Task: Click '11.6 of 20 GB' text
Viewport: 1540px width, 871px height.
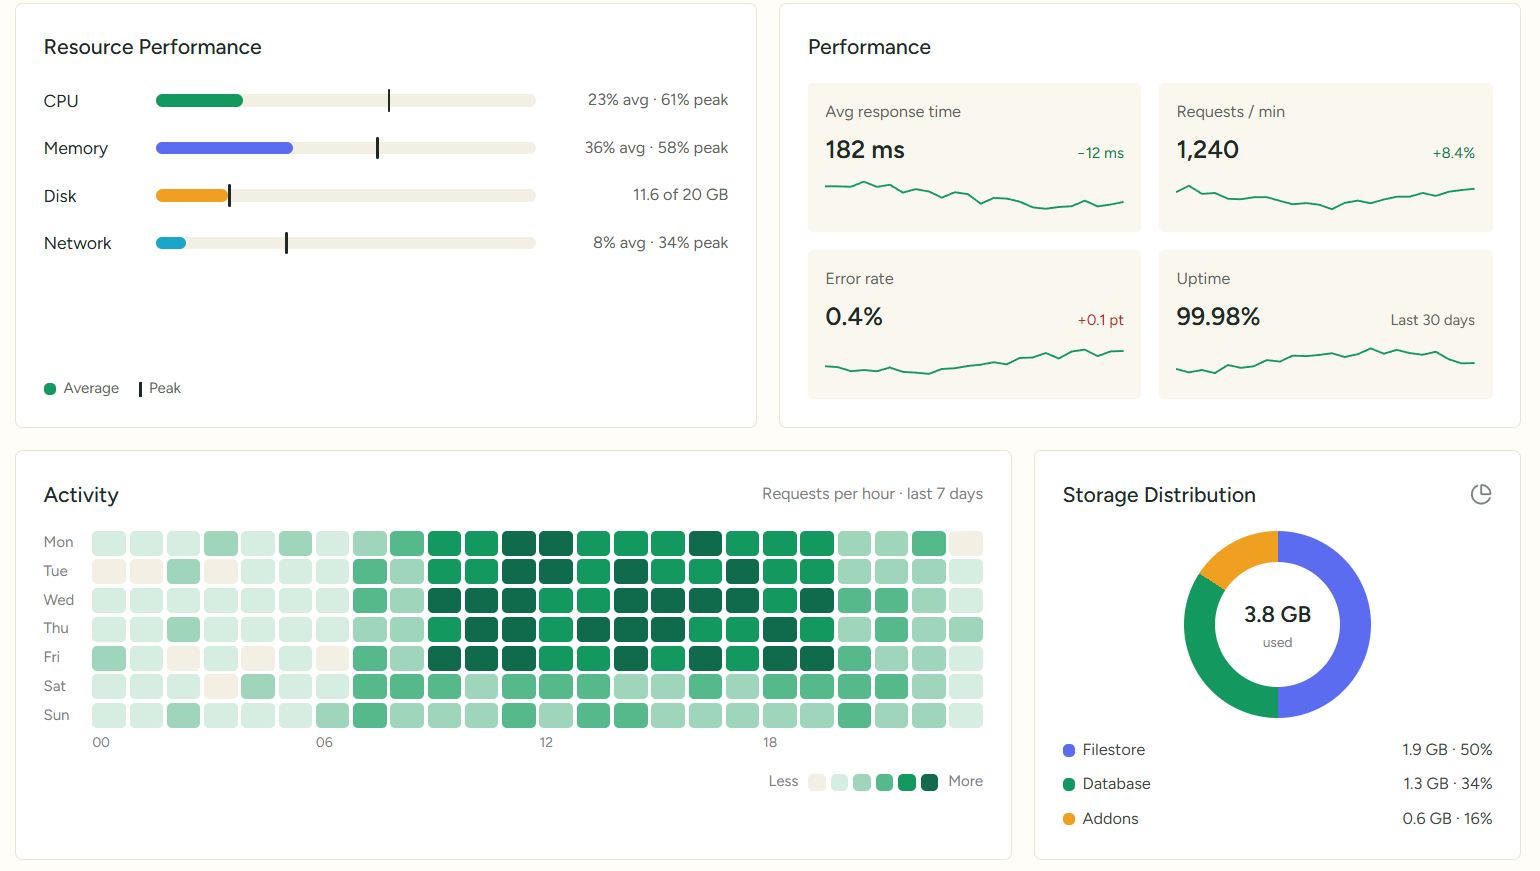Action: click(x=680, y=195)
